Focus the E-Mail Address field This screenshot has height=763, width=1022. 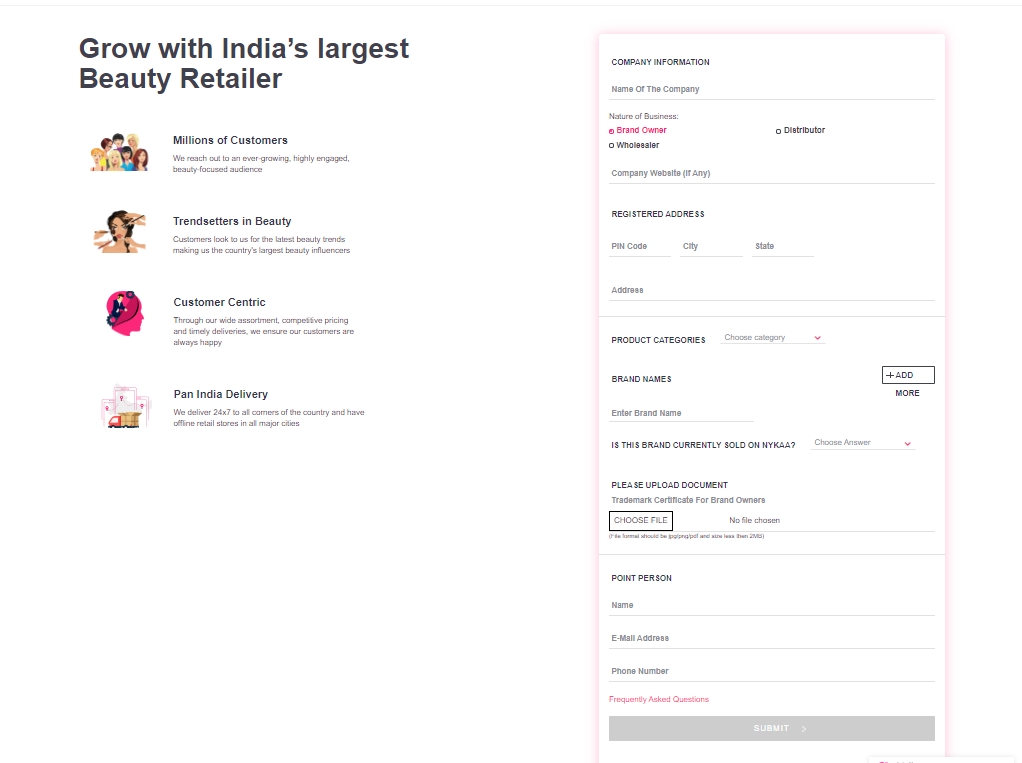[771, 638]
